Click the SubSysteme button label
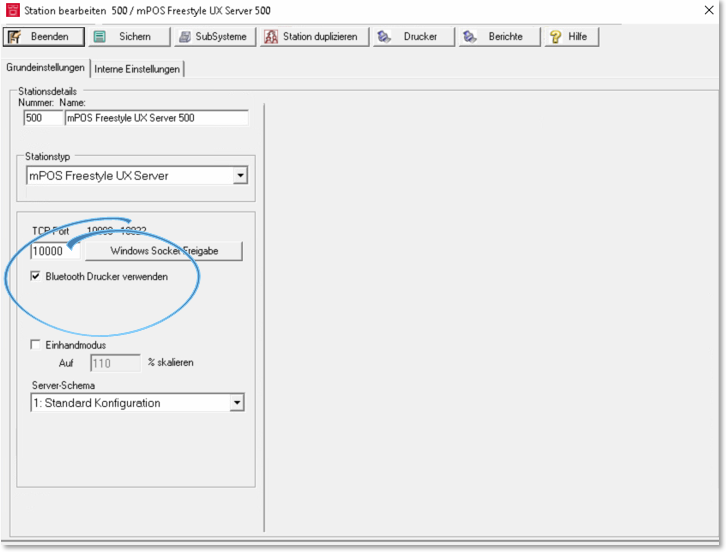 [x=221, y=37]
